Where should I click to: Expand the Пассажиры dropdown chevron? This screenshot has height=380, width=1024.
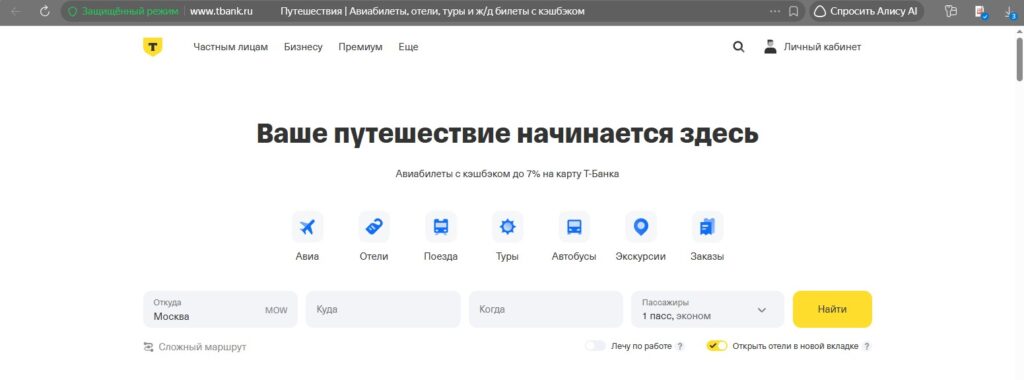coord(761,310)
